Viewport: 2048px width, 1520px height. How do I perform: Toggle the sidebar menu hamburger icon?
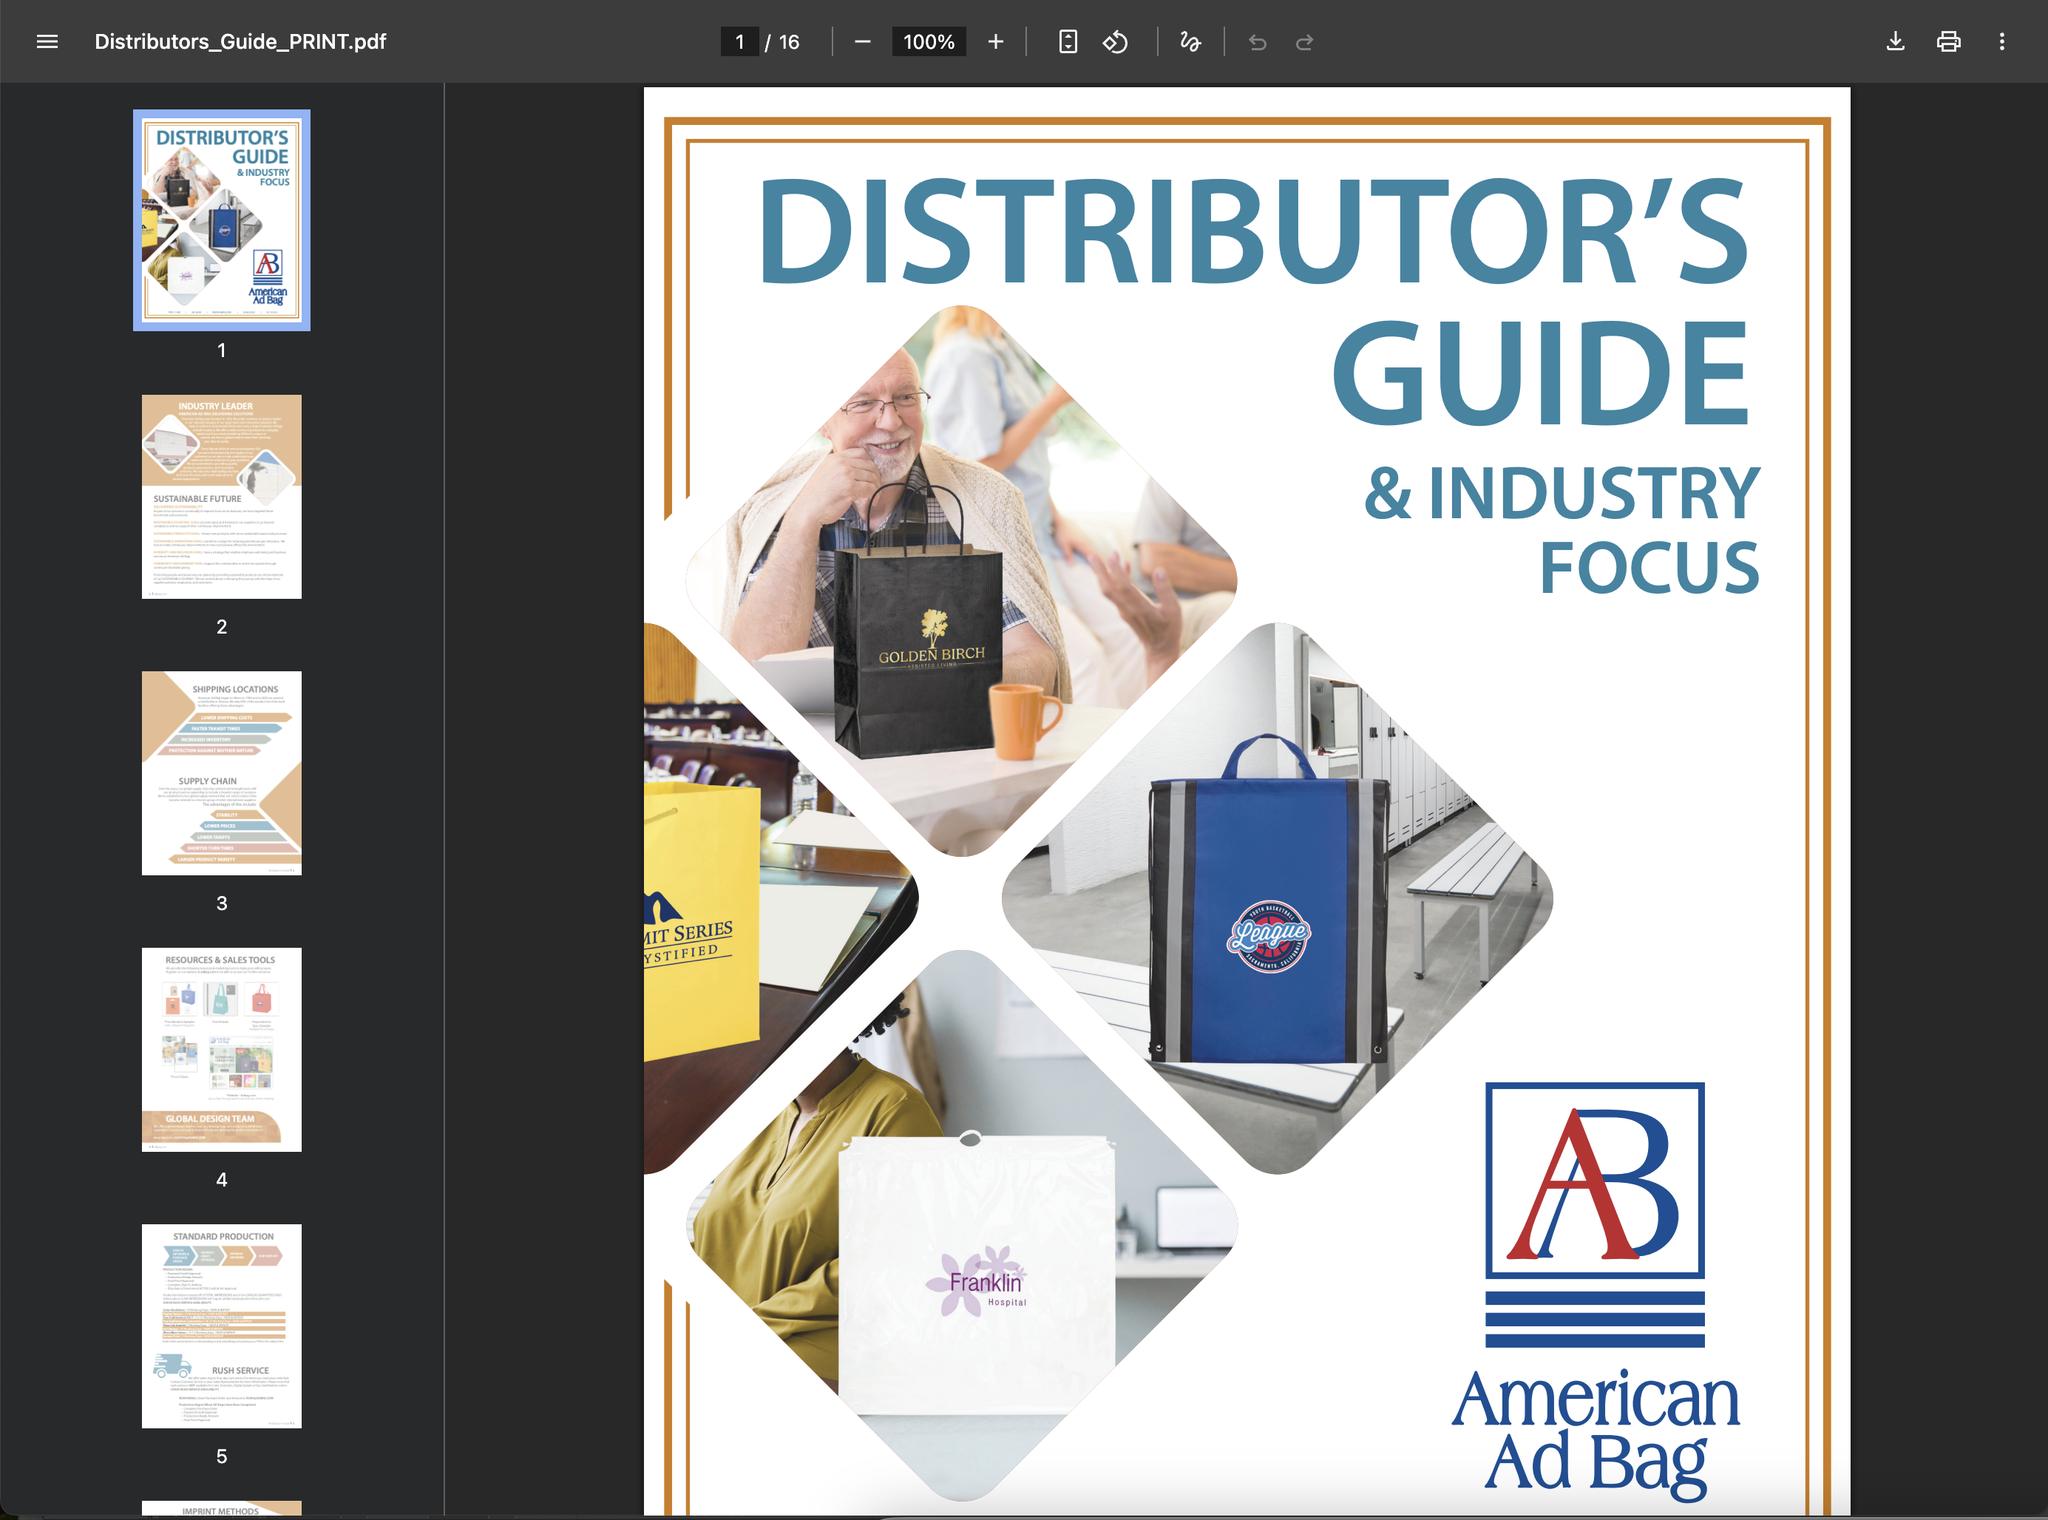click(47, 42)
